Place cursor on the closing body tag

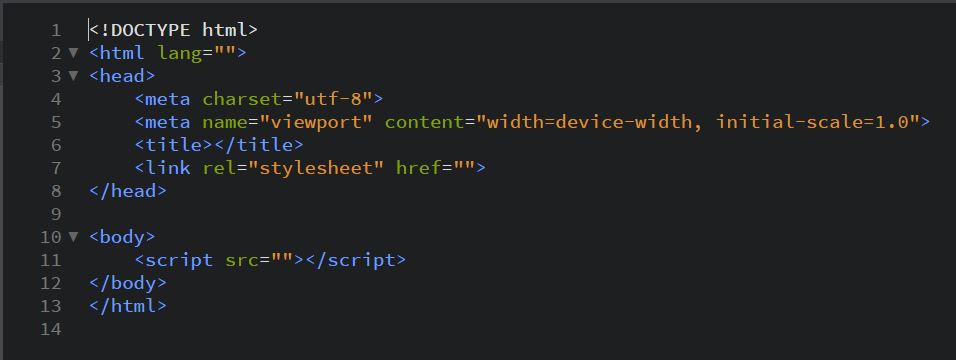point(127,283)
